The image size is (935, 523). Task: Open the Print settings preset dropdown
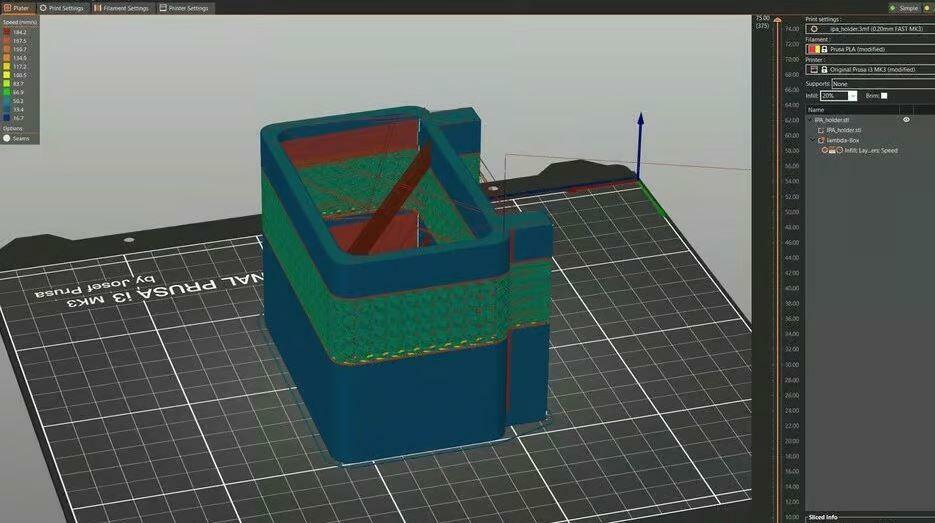click(x=870, y=29)
